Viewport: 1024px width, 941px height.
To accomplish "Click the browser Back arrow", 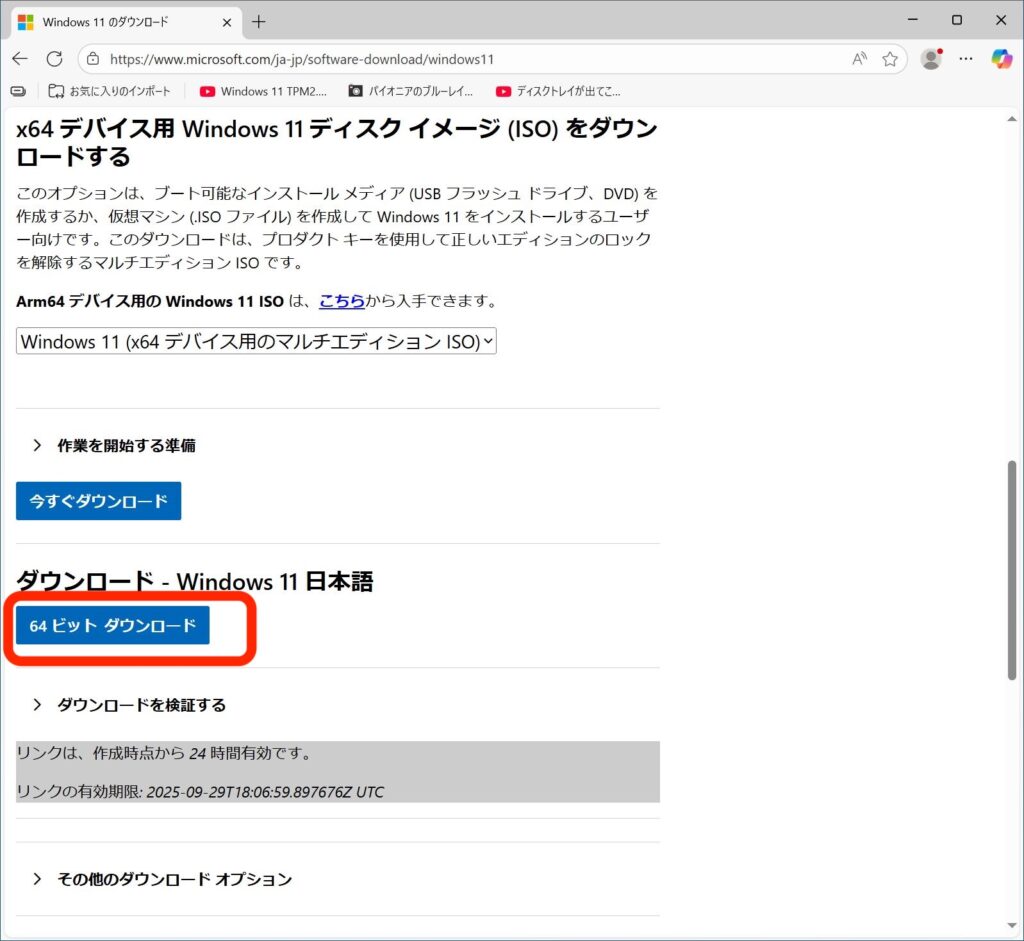I will coord(20,59).
